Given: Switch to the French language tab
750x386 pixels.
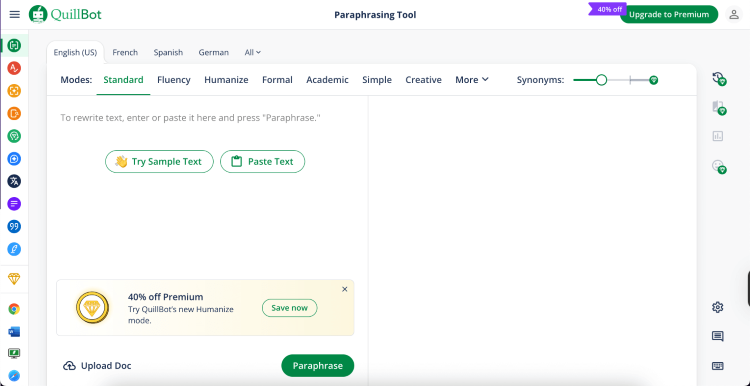Looking at the screenshot, I should (x=125, y=53).
